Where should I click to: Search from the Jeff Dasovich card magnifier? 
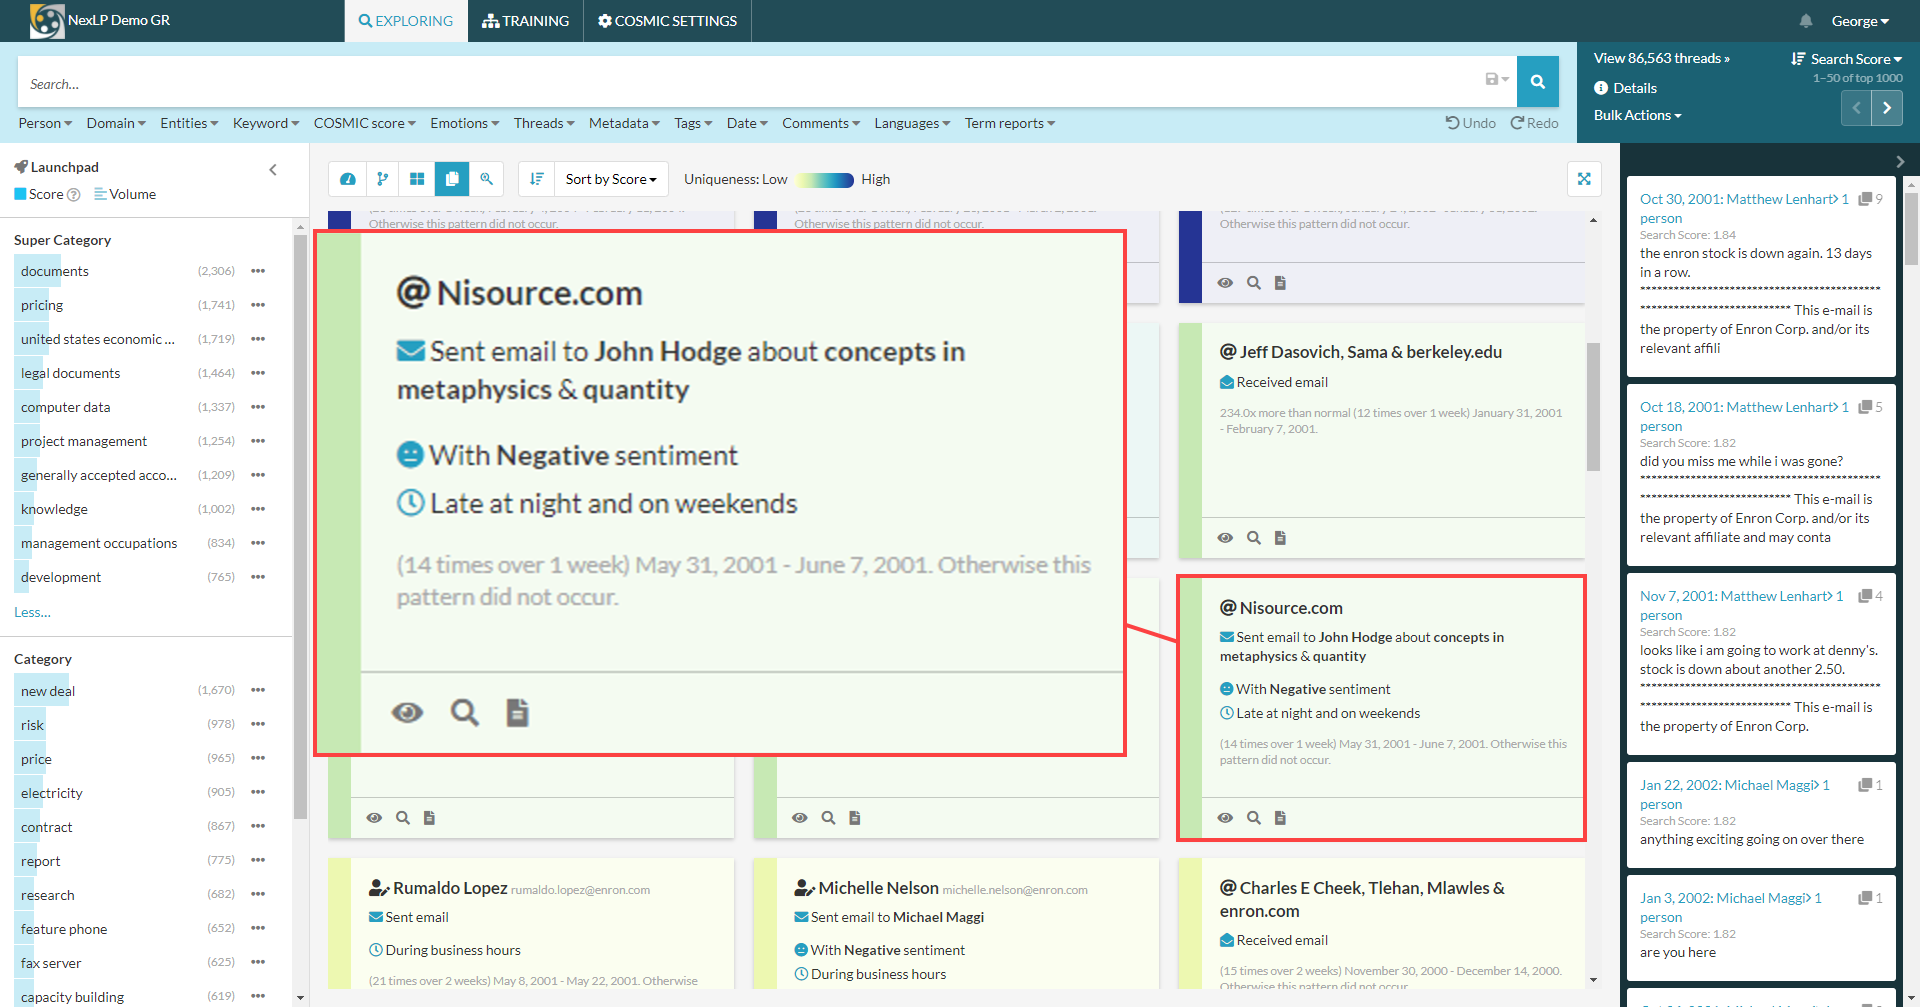point(1254,538)
